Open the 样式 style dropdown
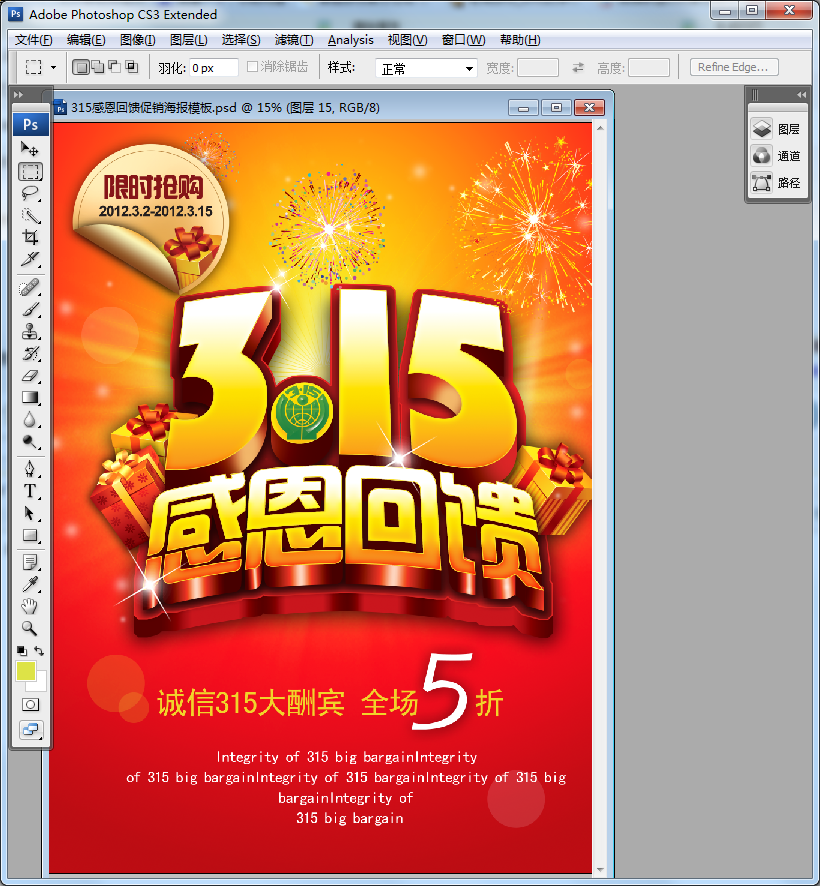 426,68
